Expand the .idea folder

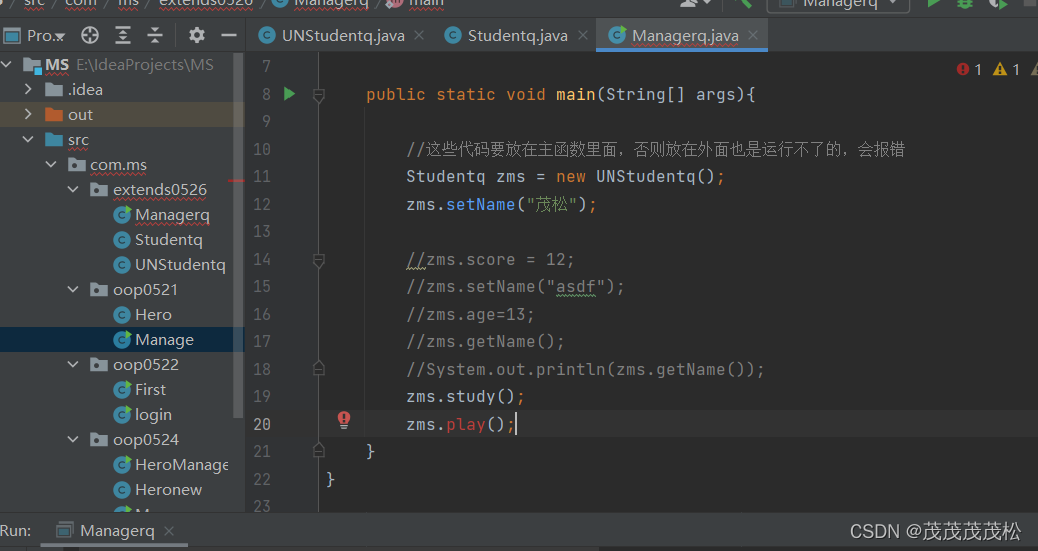click(x=28, y=89)
